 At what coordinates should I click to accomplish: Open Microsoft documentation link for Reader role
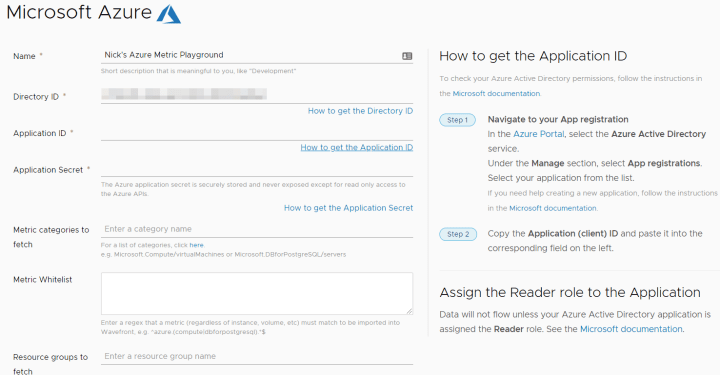click(631, 329)
